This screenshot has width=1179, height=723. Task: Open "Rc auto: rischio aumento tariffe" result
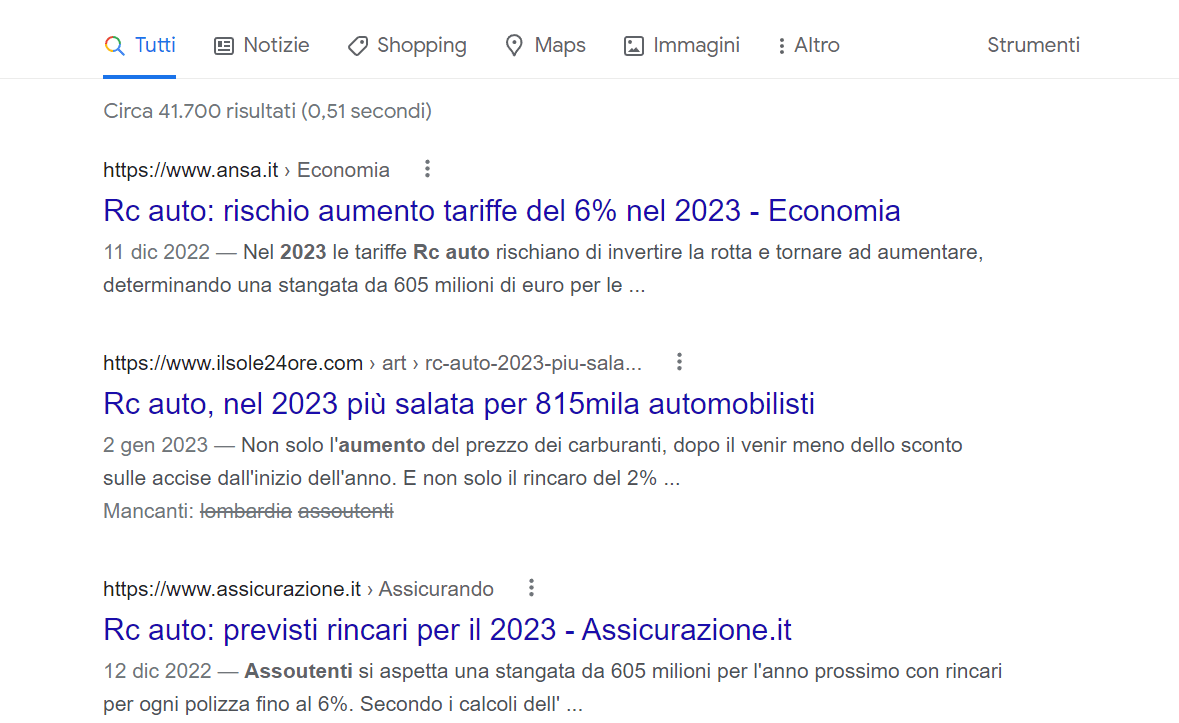(501, 211)
